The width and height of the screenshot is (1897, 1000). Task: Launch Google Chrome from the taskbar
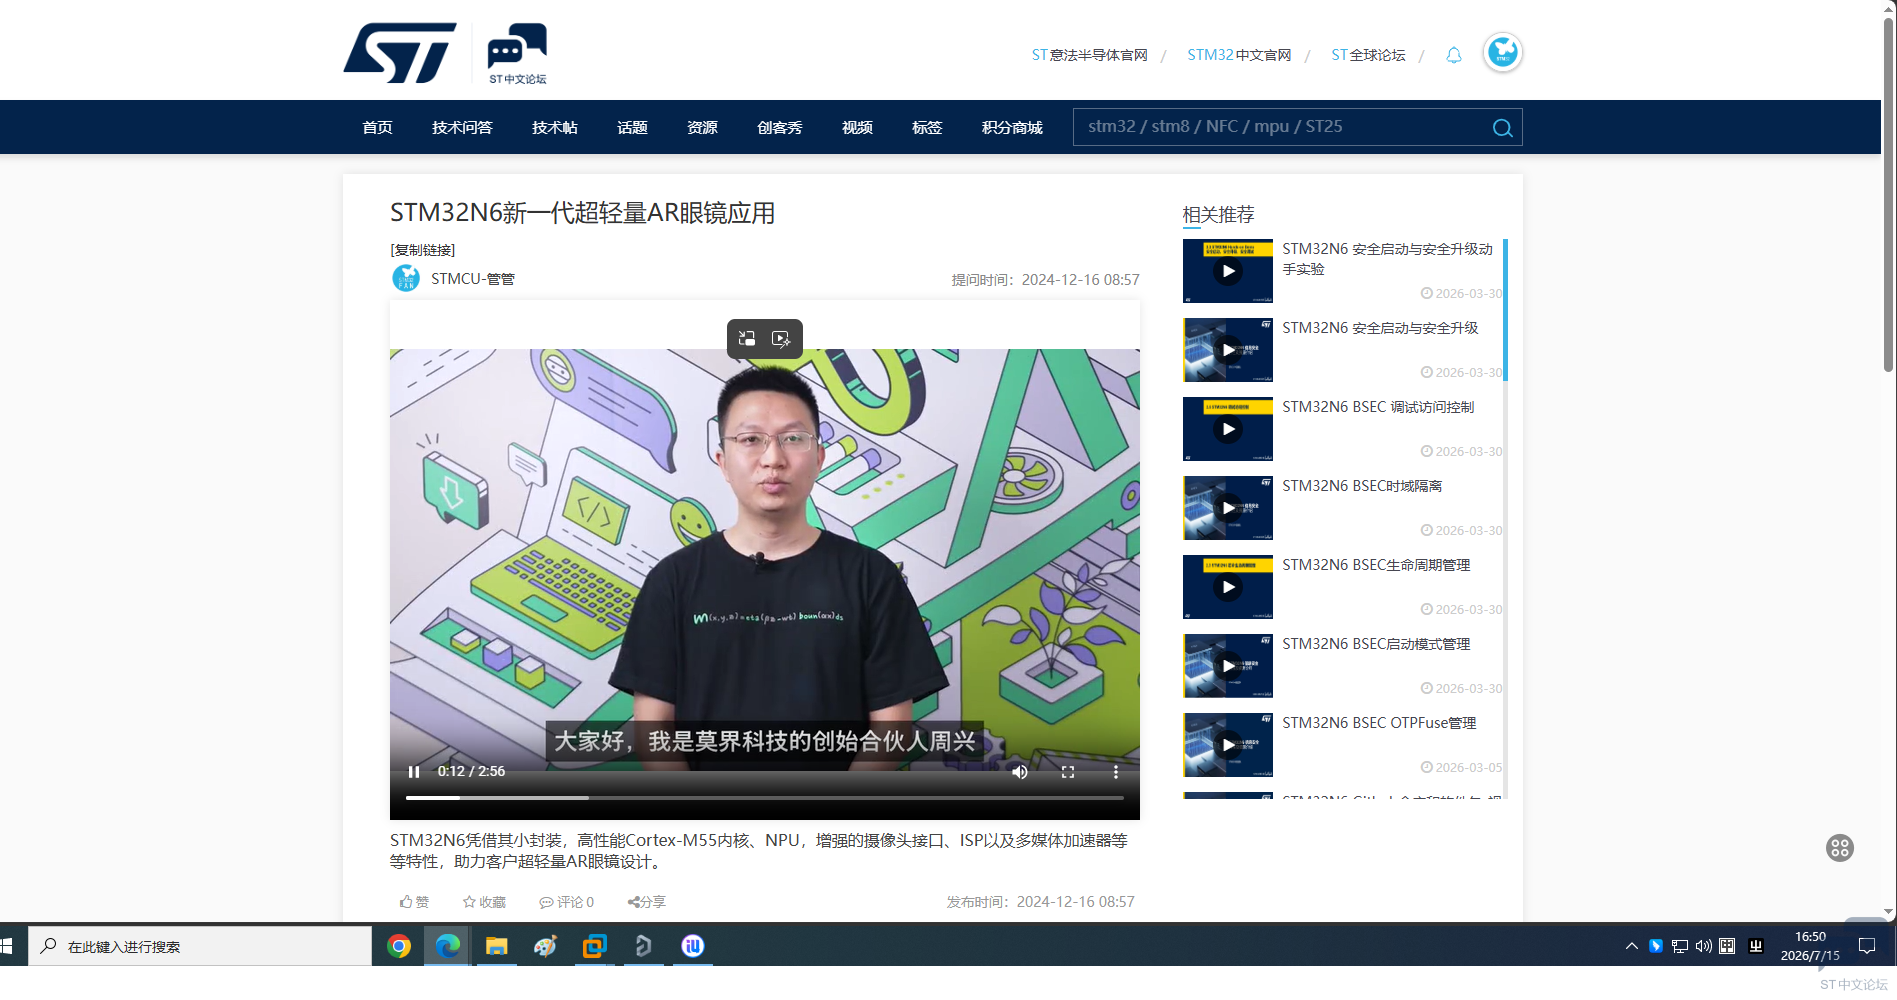tap(399, 946)
